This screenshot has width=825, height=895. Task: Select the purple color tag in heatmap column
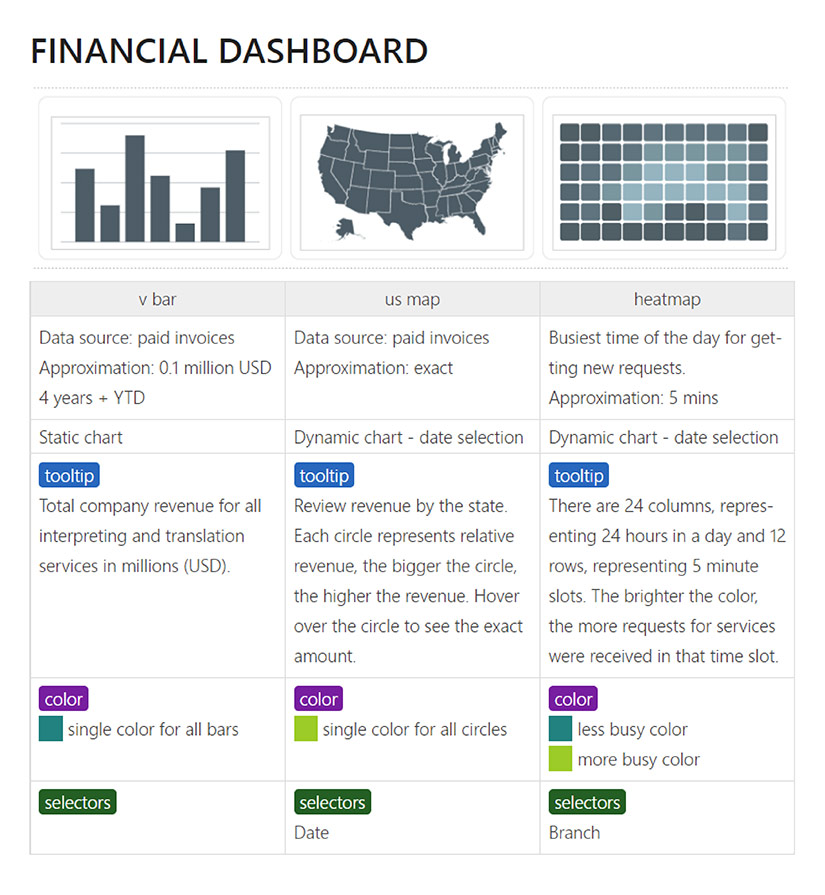point(573,699)
